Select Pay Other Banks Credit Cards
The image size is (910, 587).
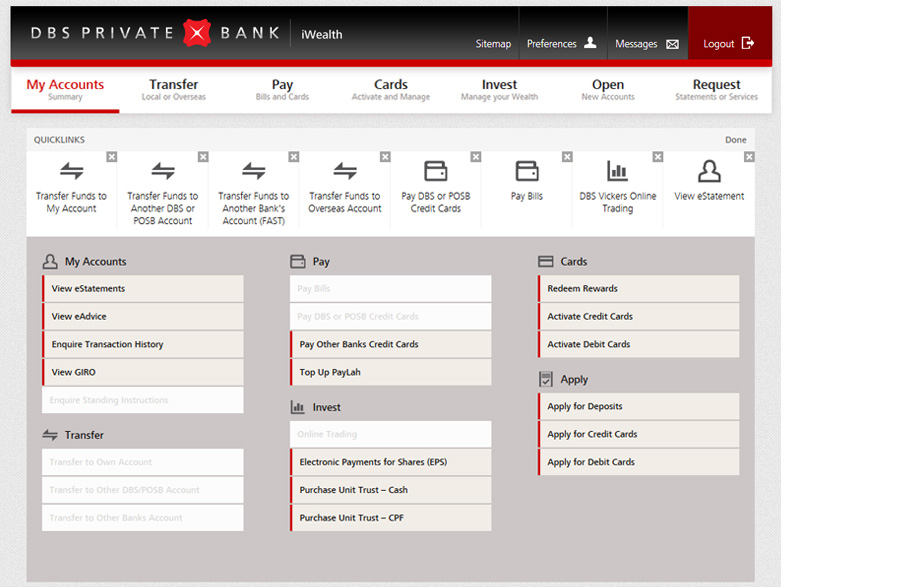pyautogui.click(x=391, y=344)
